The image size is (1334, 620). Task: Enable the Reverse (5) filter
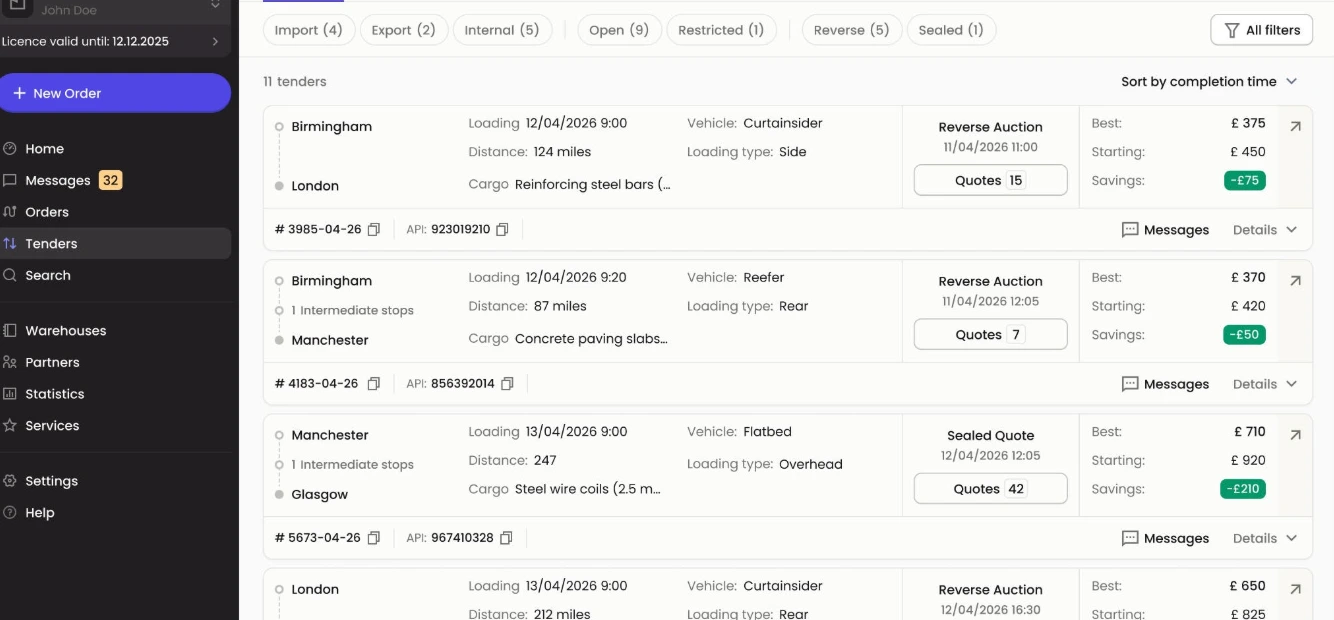852,30
